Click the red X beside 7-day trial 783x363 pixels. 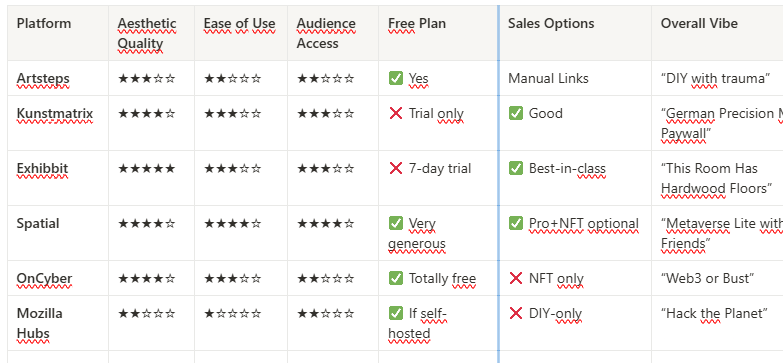395,168
